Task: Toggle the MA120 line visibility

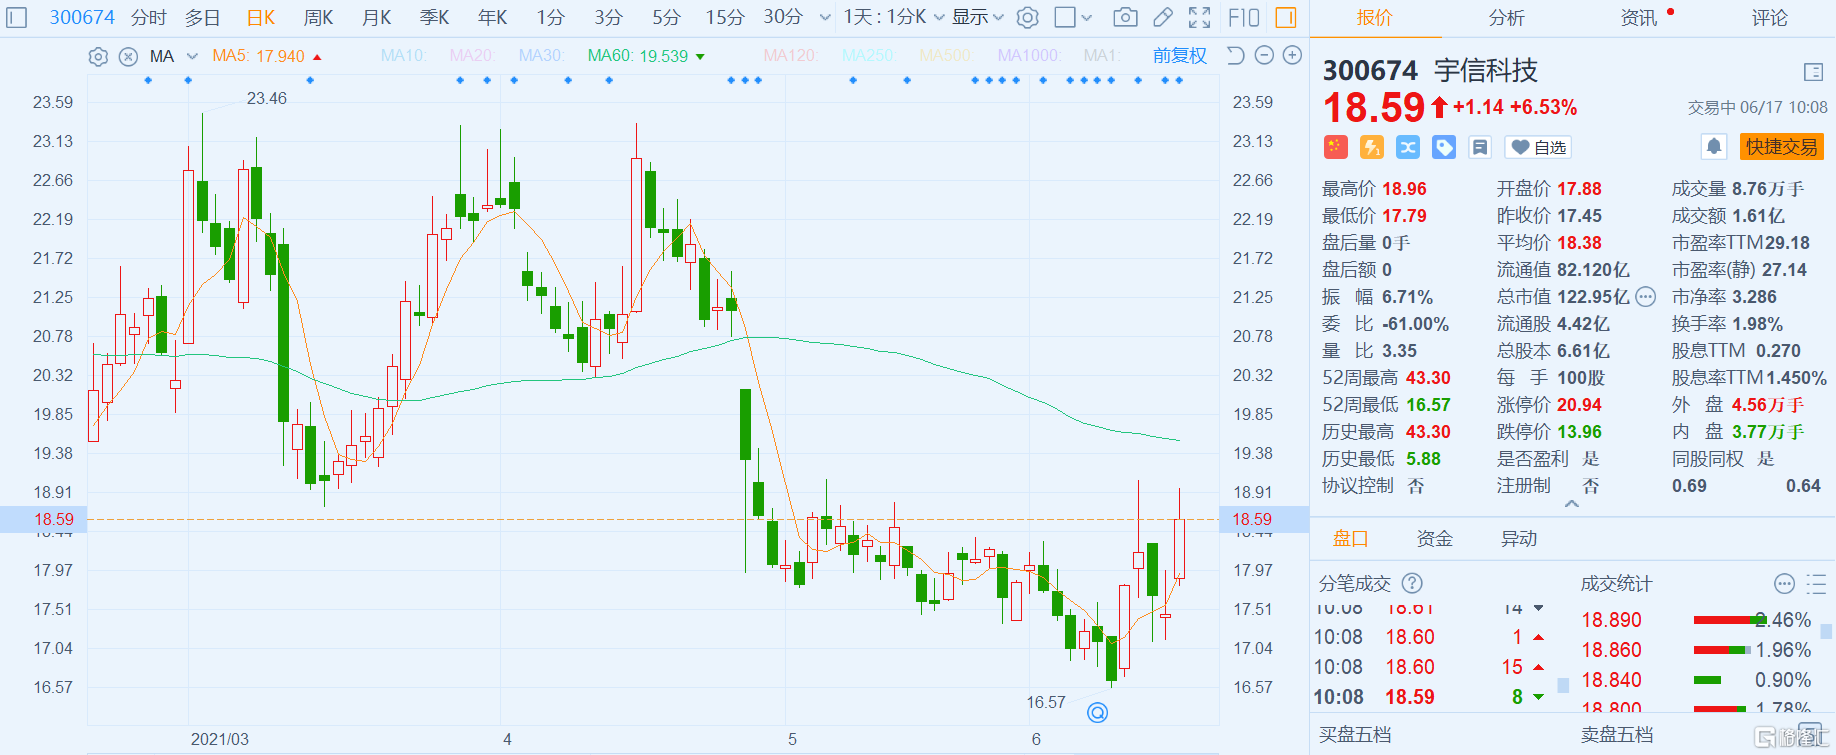Action: [791, 56]
